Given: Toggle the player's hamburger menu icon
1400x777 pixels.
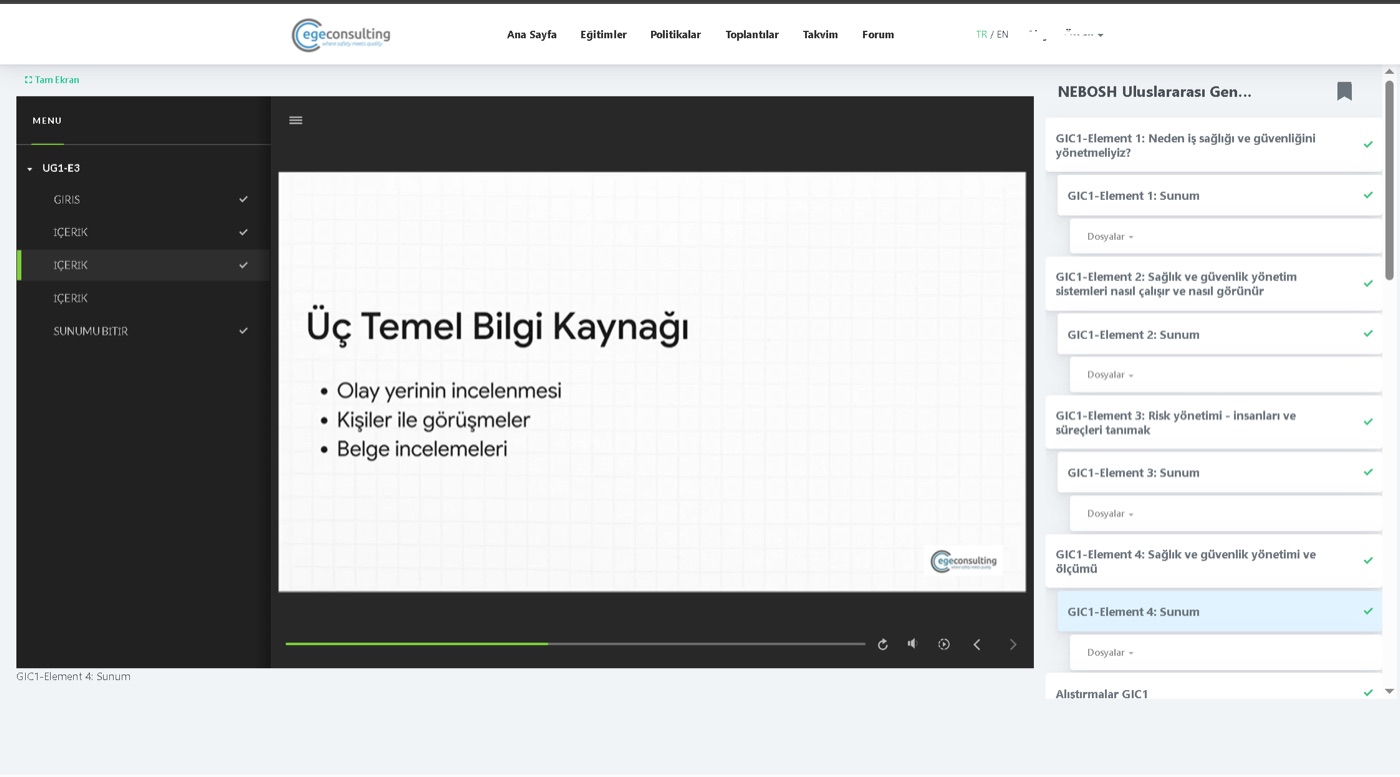Looking at the screenshot, I should pyautogui.click(x=296, y=120).
